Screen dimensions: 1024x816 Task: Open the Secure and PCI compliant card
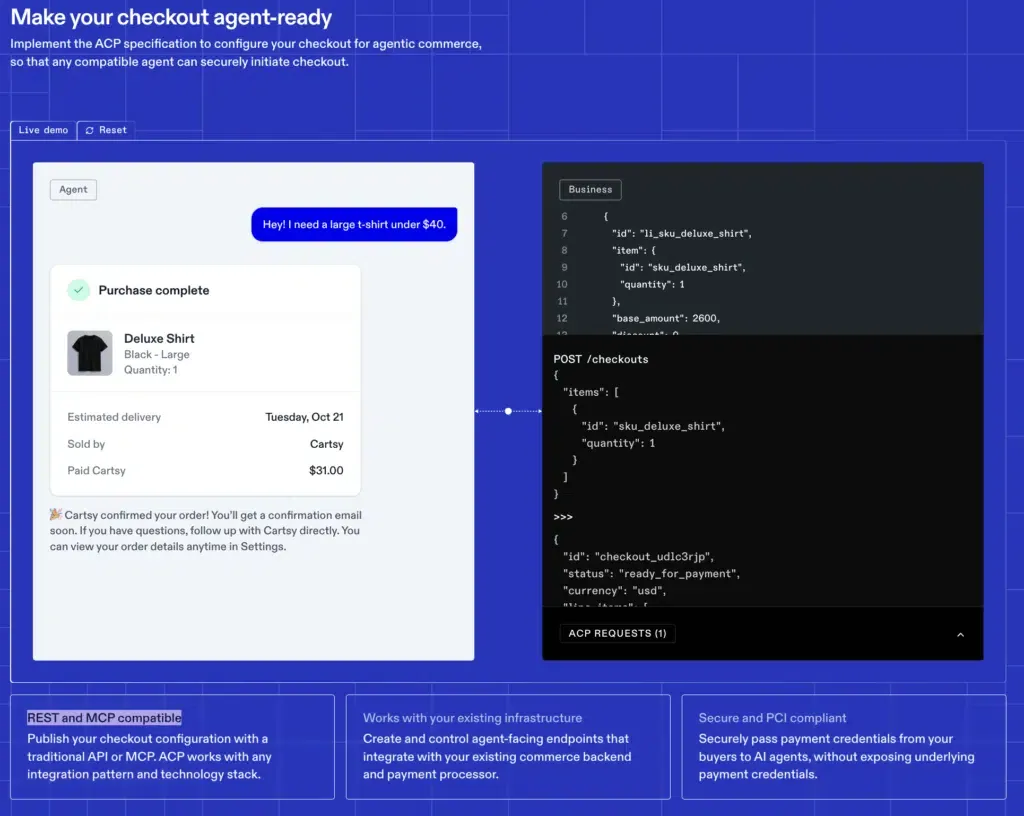coord(772,718)
